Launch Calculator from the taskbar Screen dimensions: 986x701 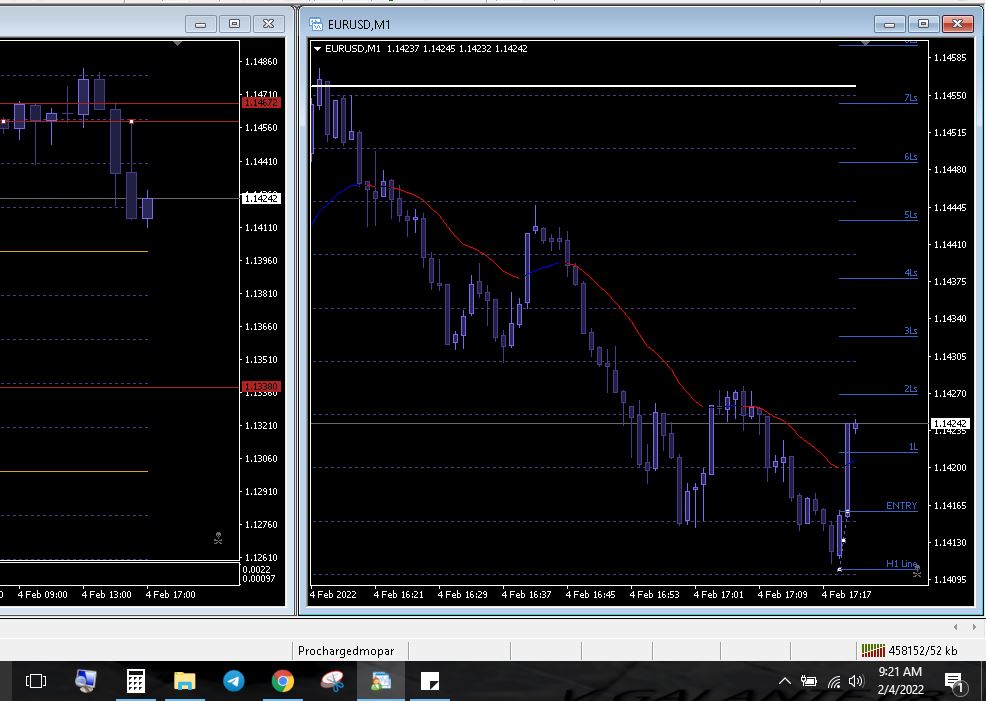click(x=136, y=681)
